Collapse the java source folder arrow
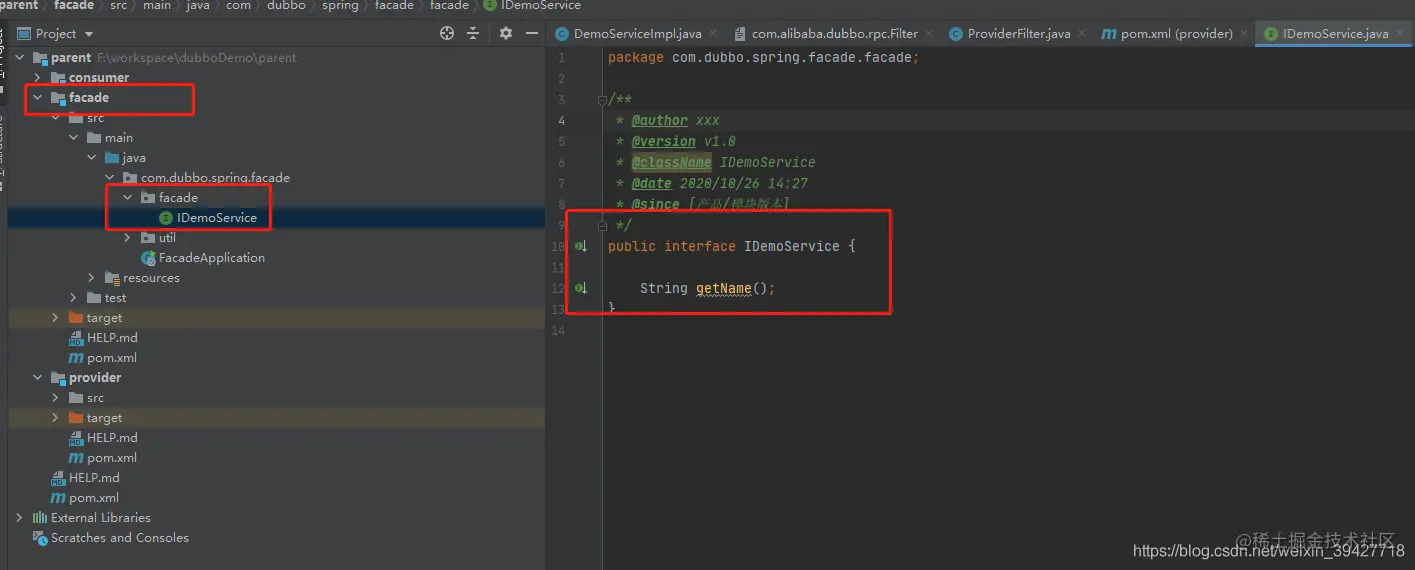Screen dimensions: 1415x570 point(92,158)
